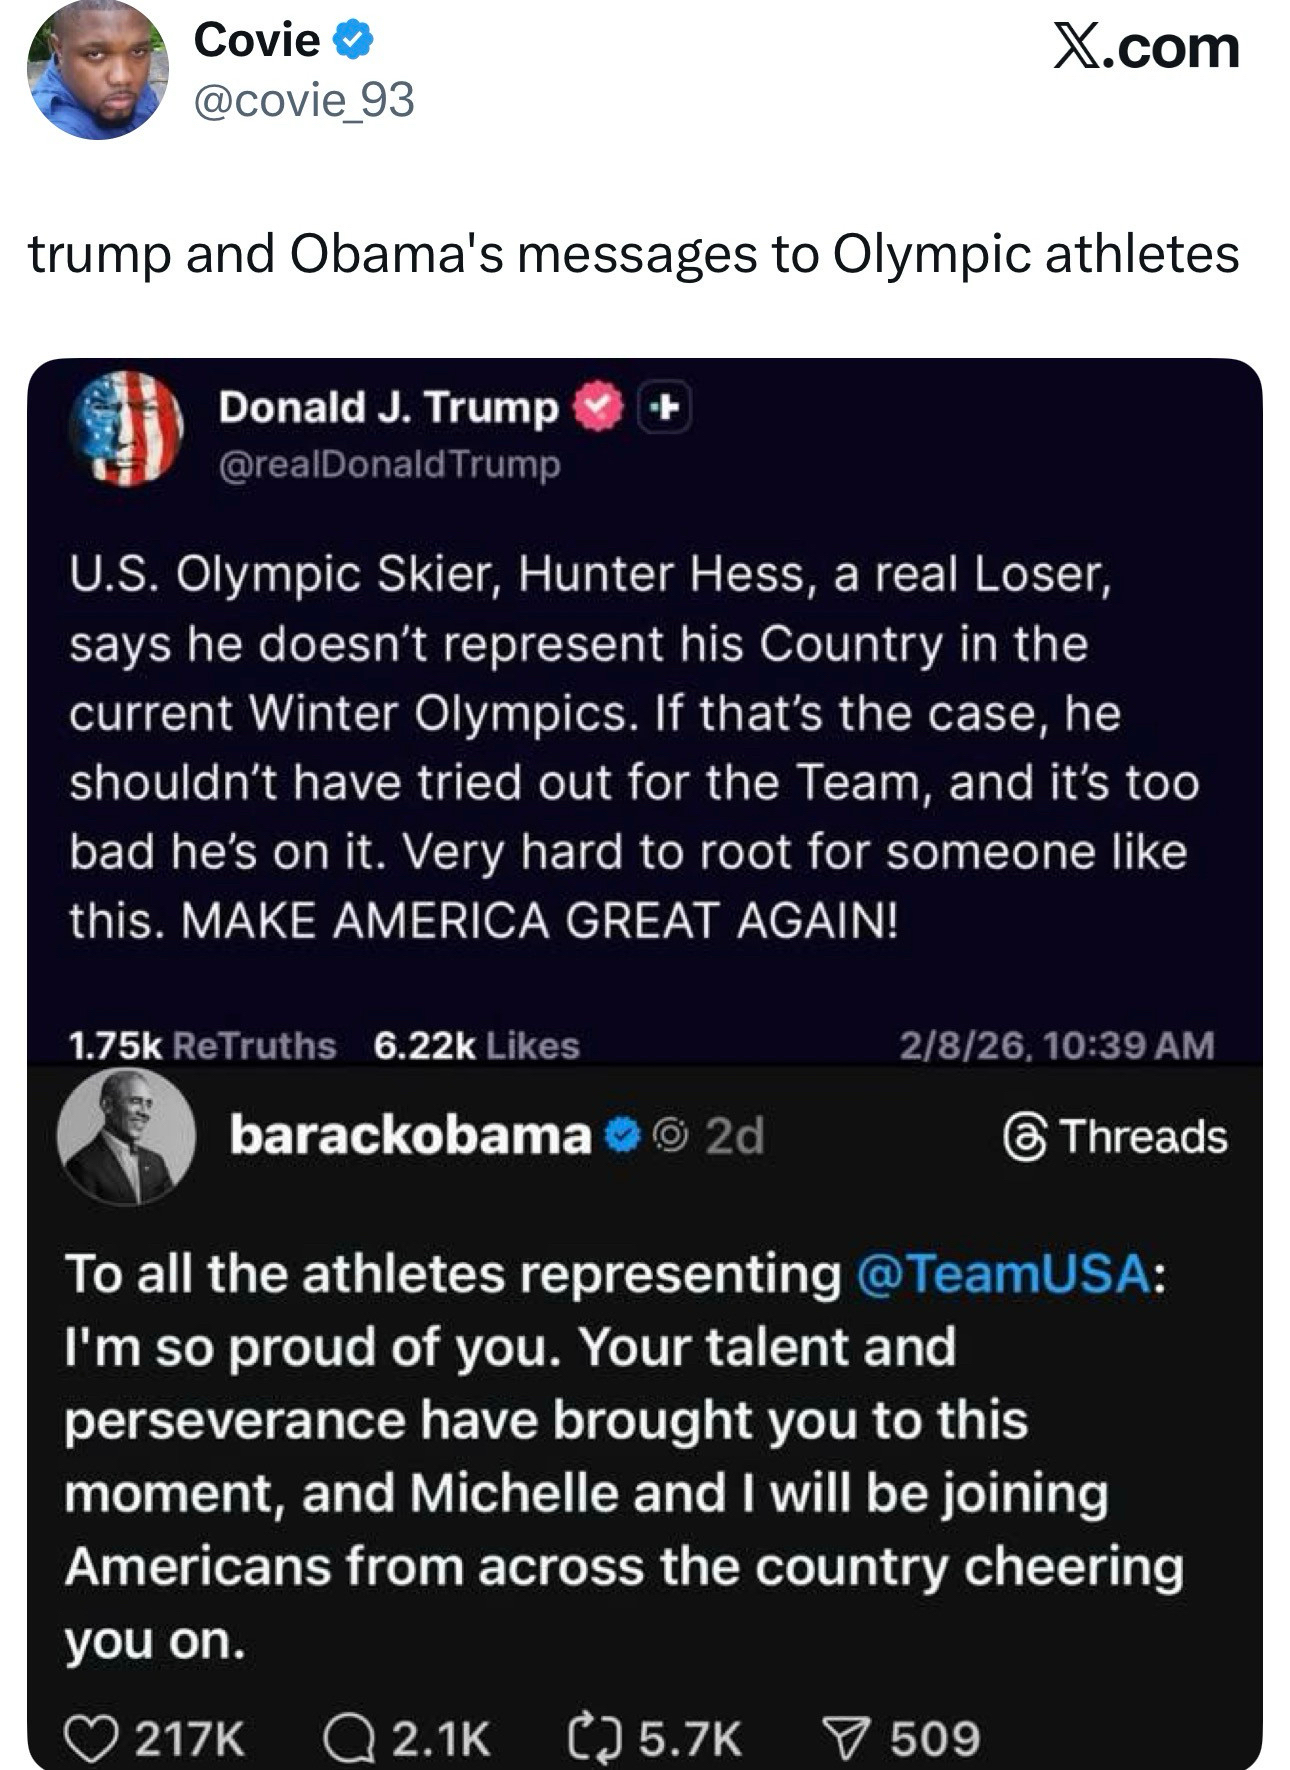Image resolution: width=1290 pixels, height=1770 pixels.
Task: Click the @realDonaldTrump handle
Action: pyautogui.click(x=389, y=464)
